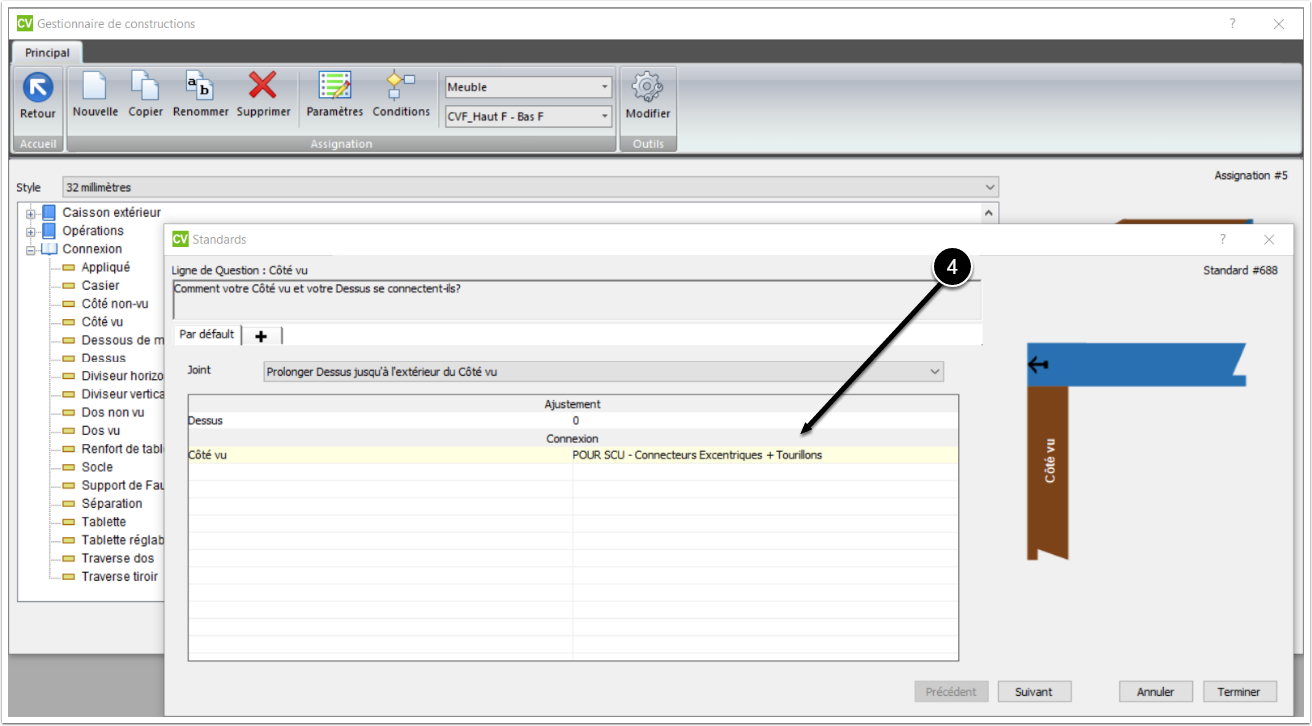
Task: Click the Suivant button
Action: pyautogui.click(x=1034, y=691)
